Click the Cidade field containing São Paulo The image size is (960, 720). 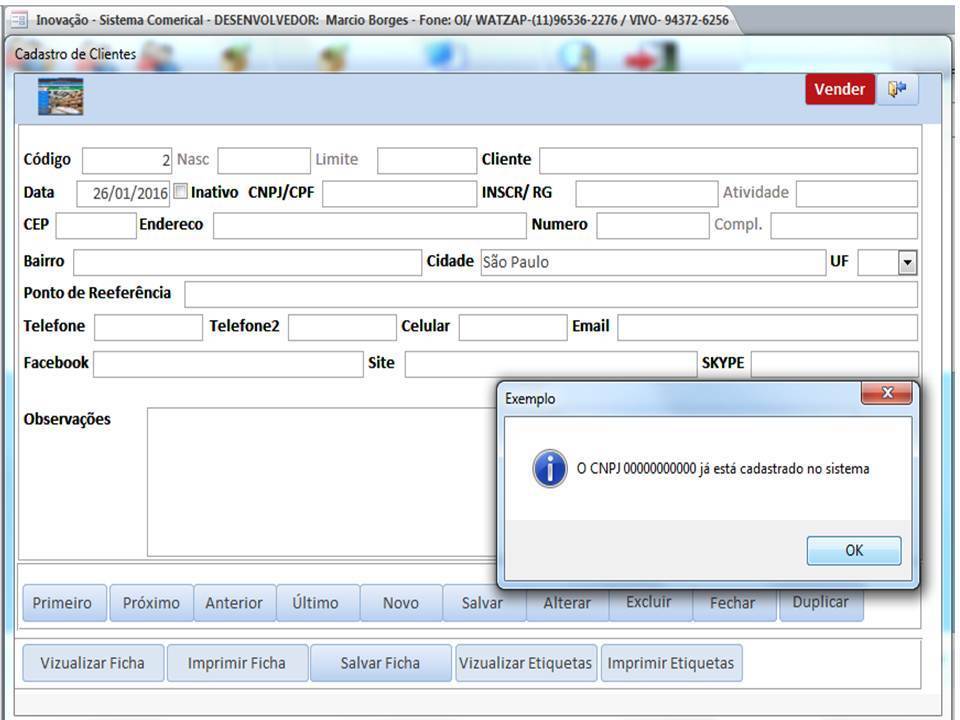[653, 263]
